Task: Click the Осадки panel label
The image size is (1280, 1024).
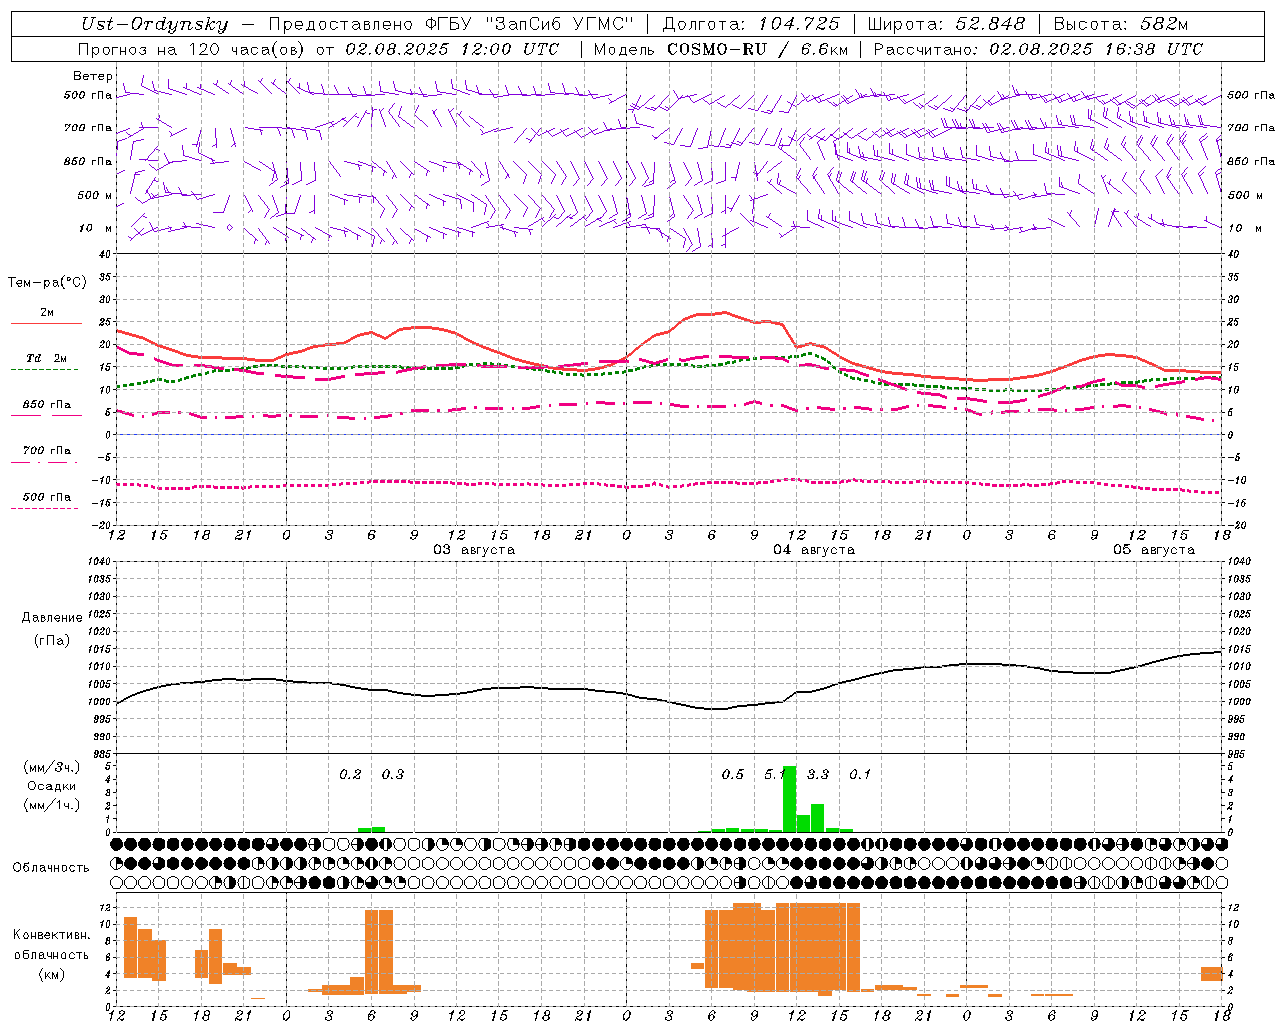Action: (51, 786)
